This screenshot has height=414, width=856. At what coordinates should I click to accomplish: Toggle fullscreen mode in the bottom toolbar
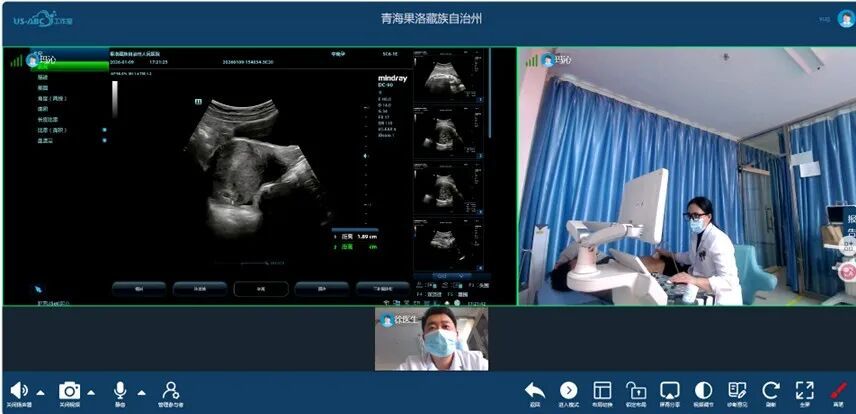[x=804, y=390]
